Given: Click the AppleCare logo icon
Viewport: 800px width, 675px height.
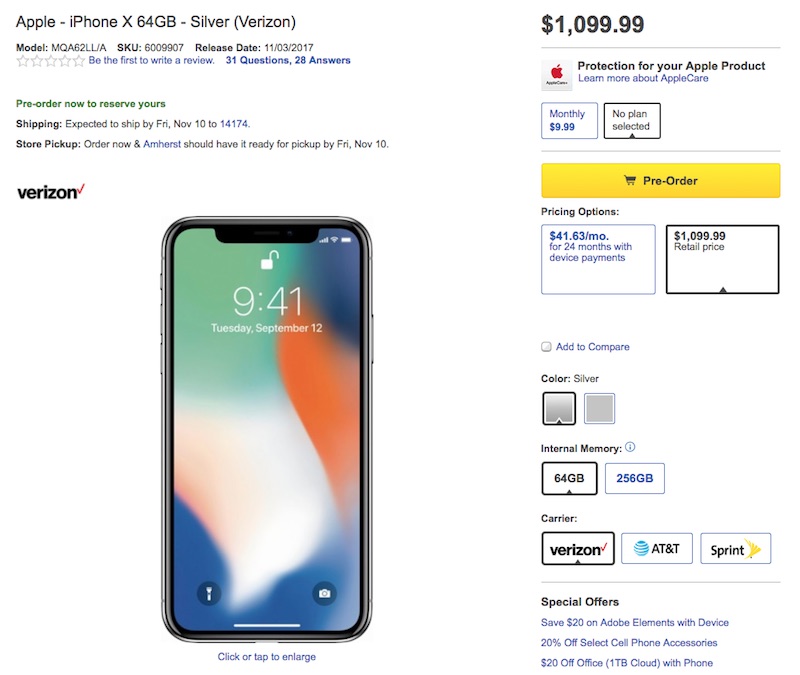Looking at the screenshot, I should tap(557, 75).
